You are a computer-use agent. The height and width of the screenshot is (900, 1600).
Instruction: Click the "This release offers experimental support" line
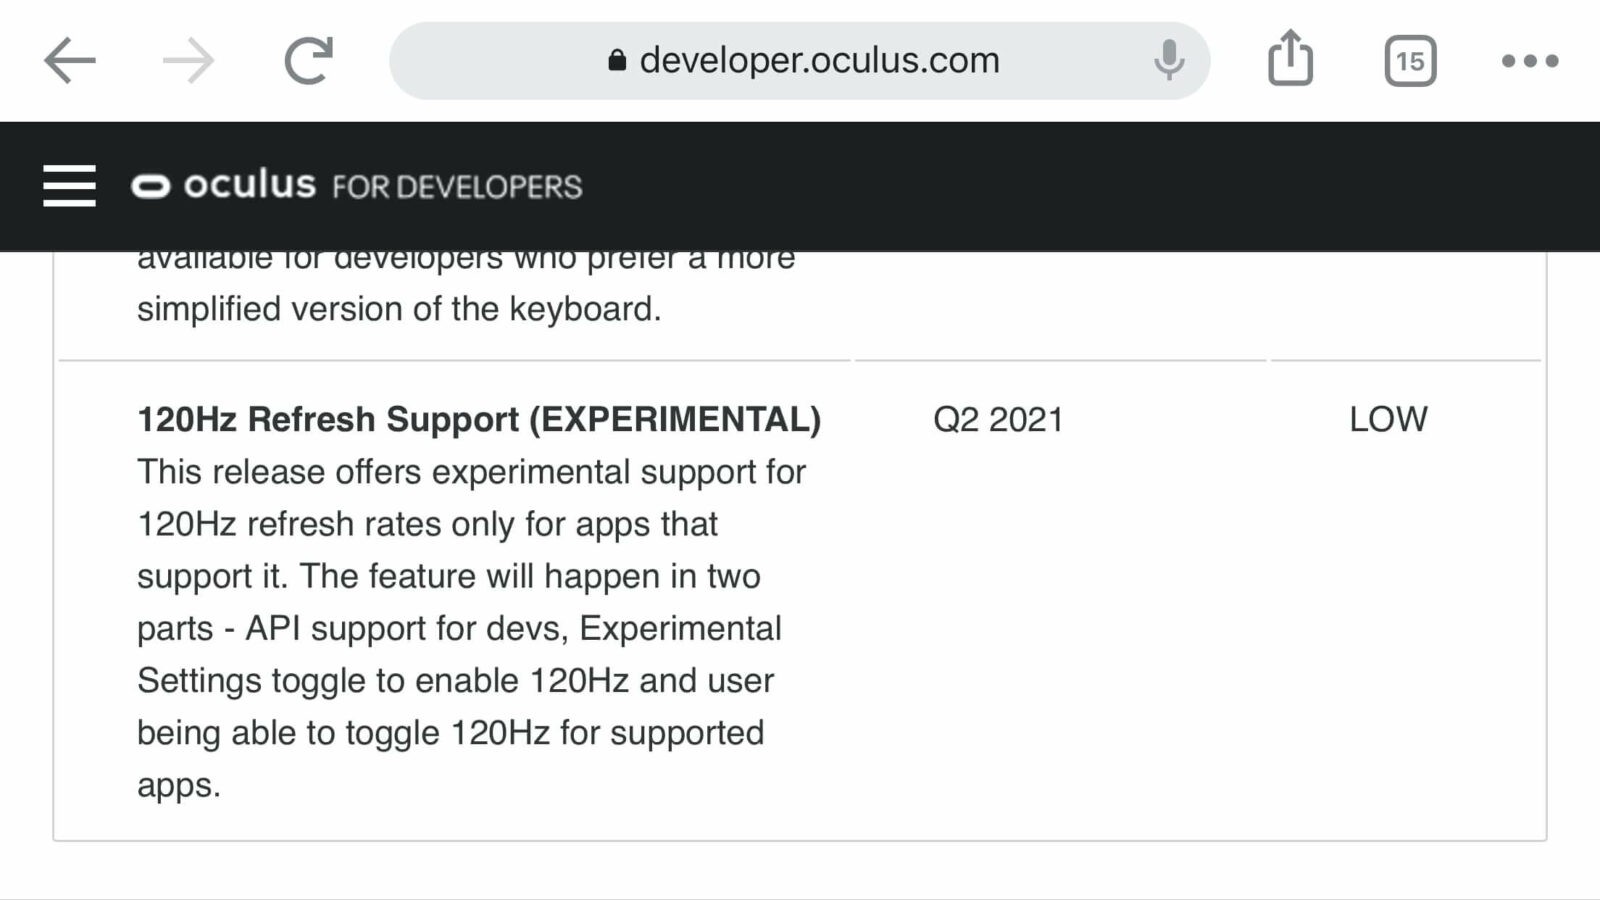(471, 472)
